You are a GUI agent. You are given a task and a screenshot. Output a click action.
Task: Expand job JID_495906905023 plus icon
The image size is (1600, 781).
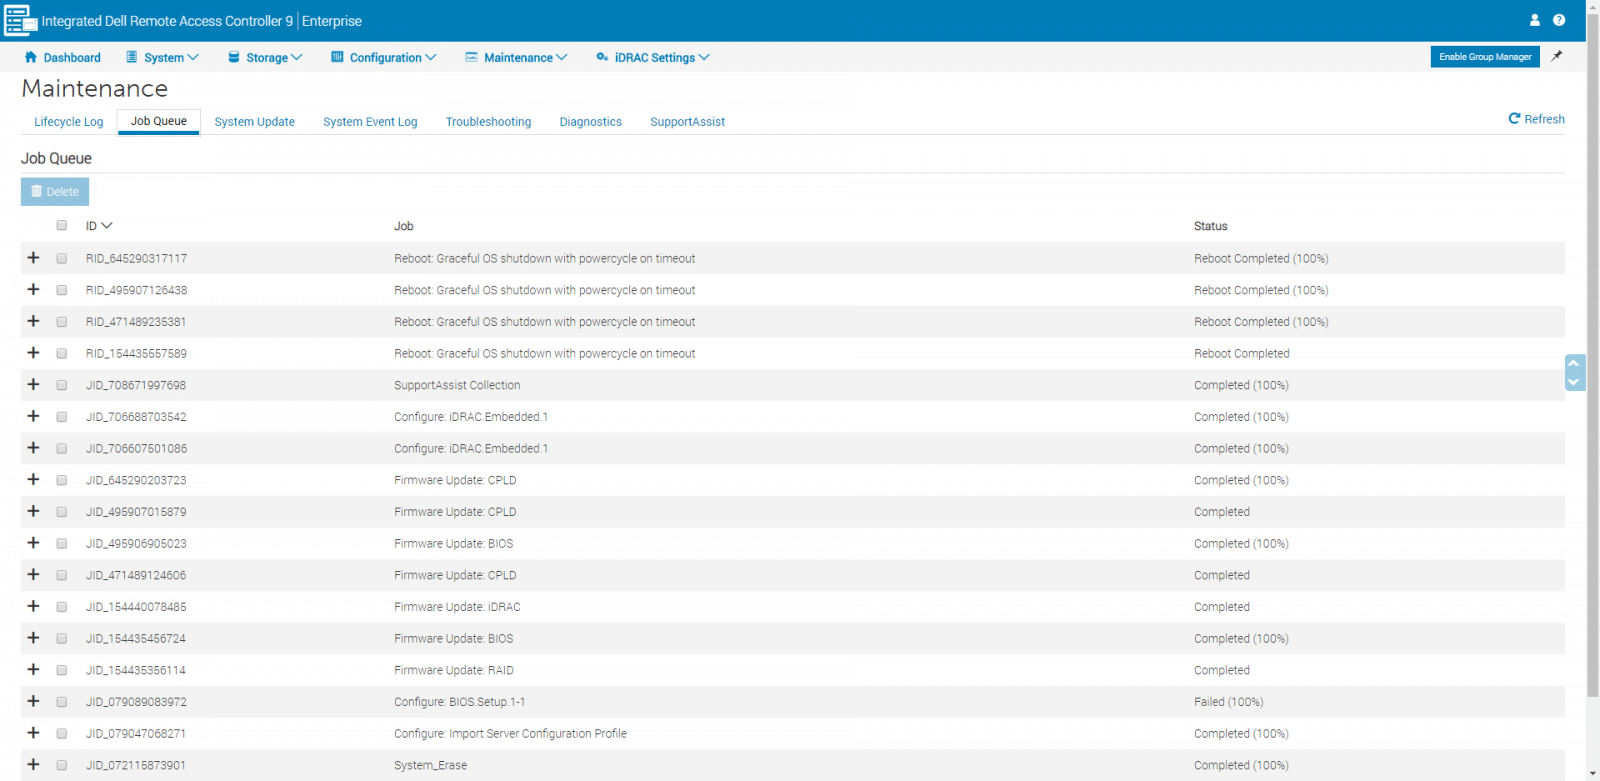tap(33, 543)
